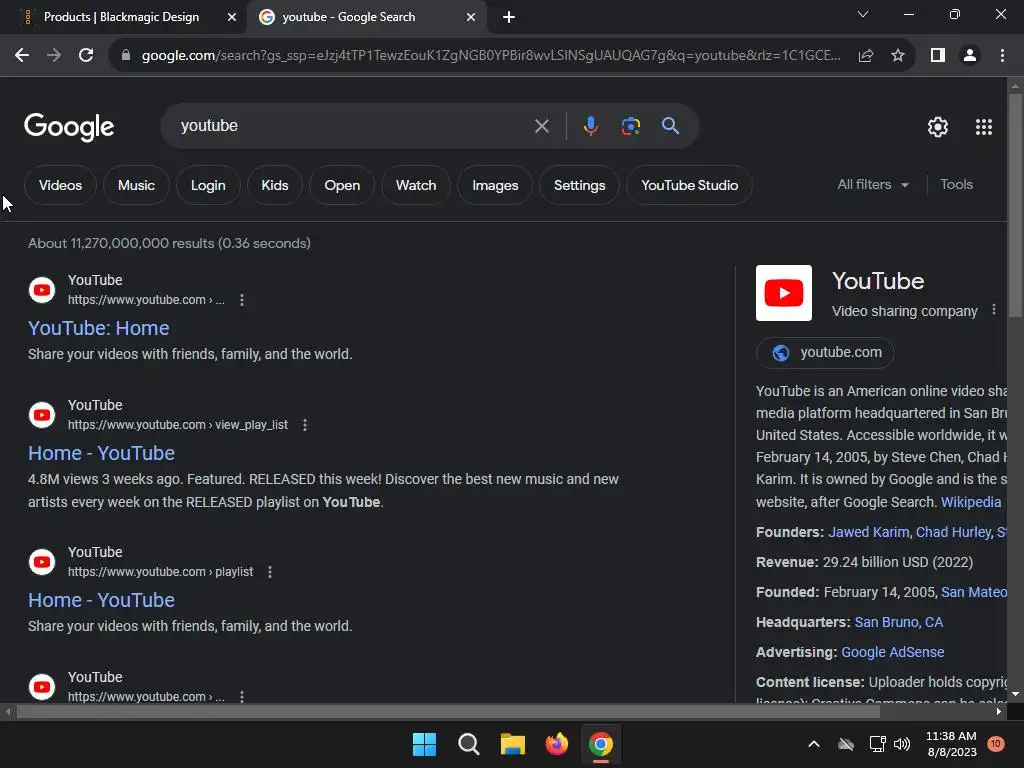
Task: Expand the All filters dropdown
Action: coord(872,185)
